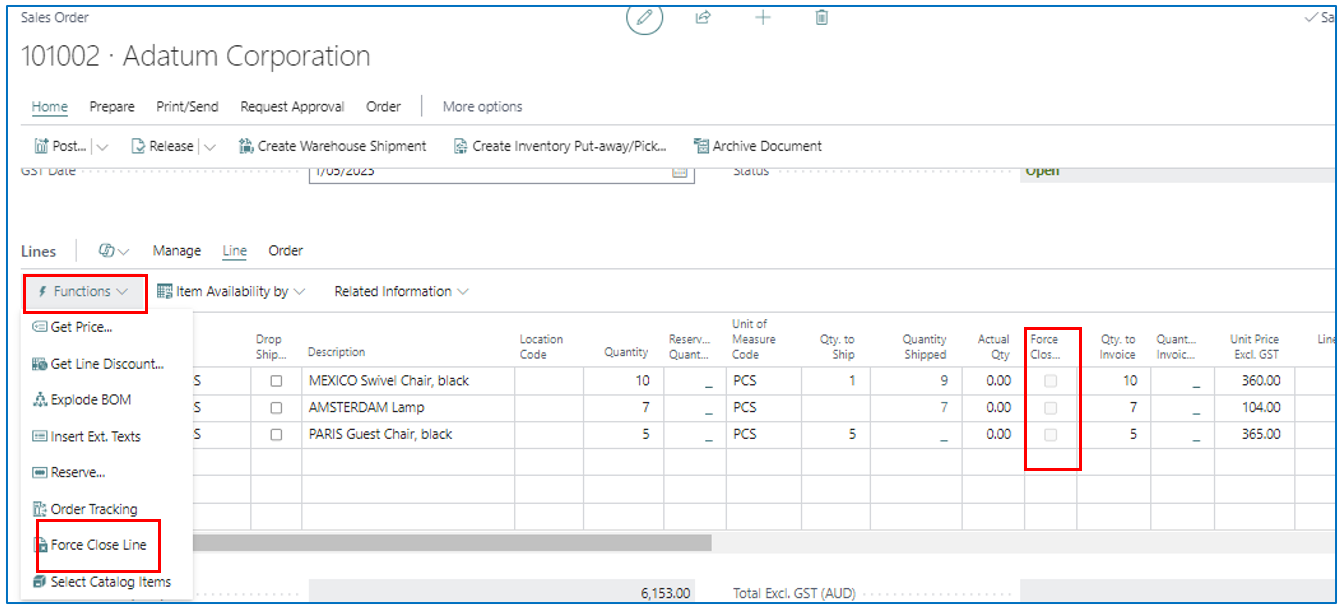This screenshot has width=1342, height=607.
Task: Expand the Related Information menu
Action: click(x=401, y=292)
